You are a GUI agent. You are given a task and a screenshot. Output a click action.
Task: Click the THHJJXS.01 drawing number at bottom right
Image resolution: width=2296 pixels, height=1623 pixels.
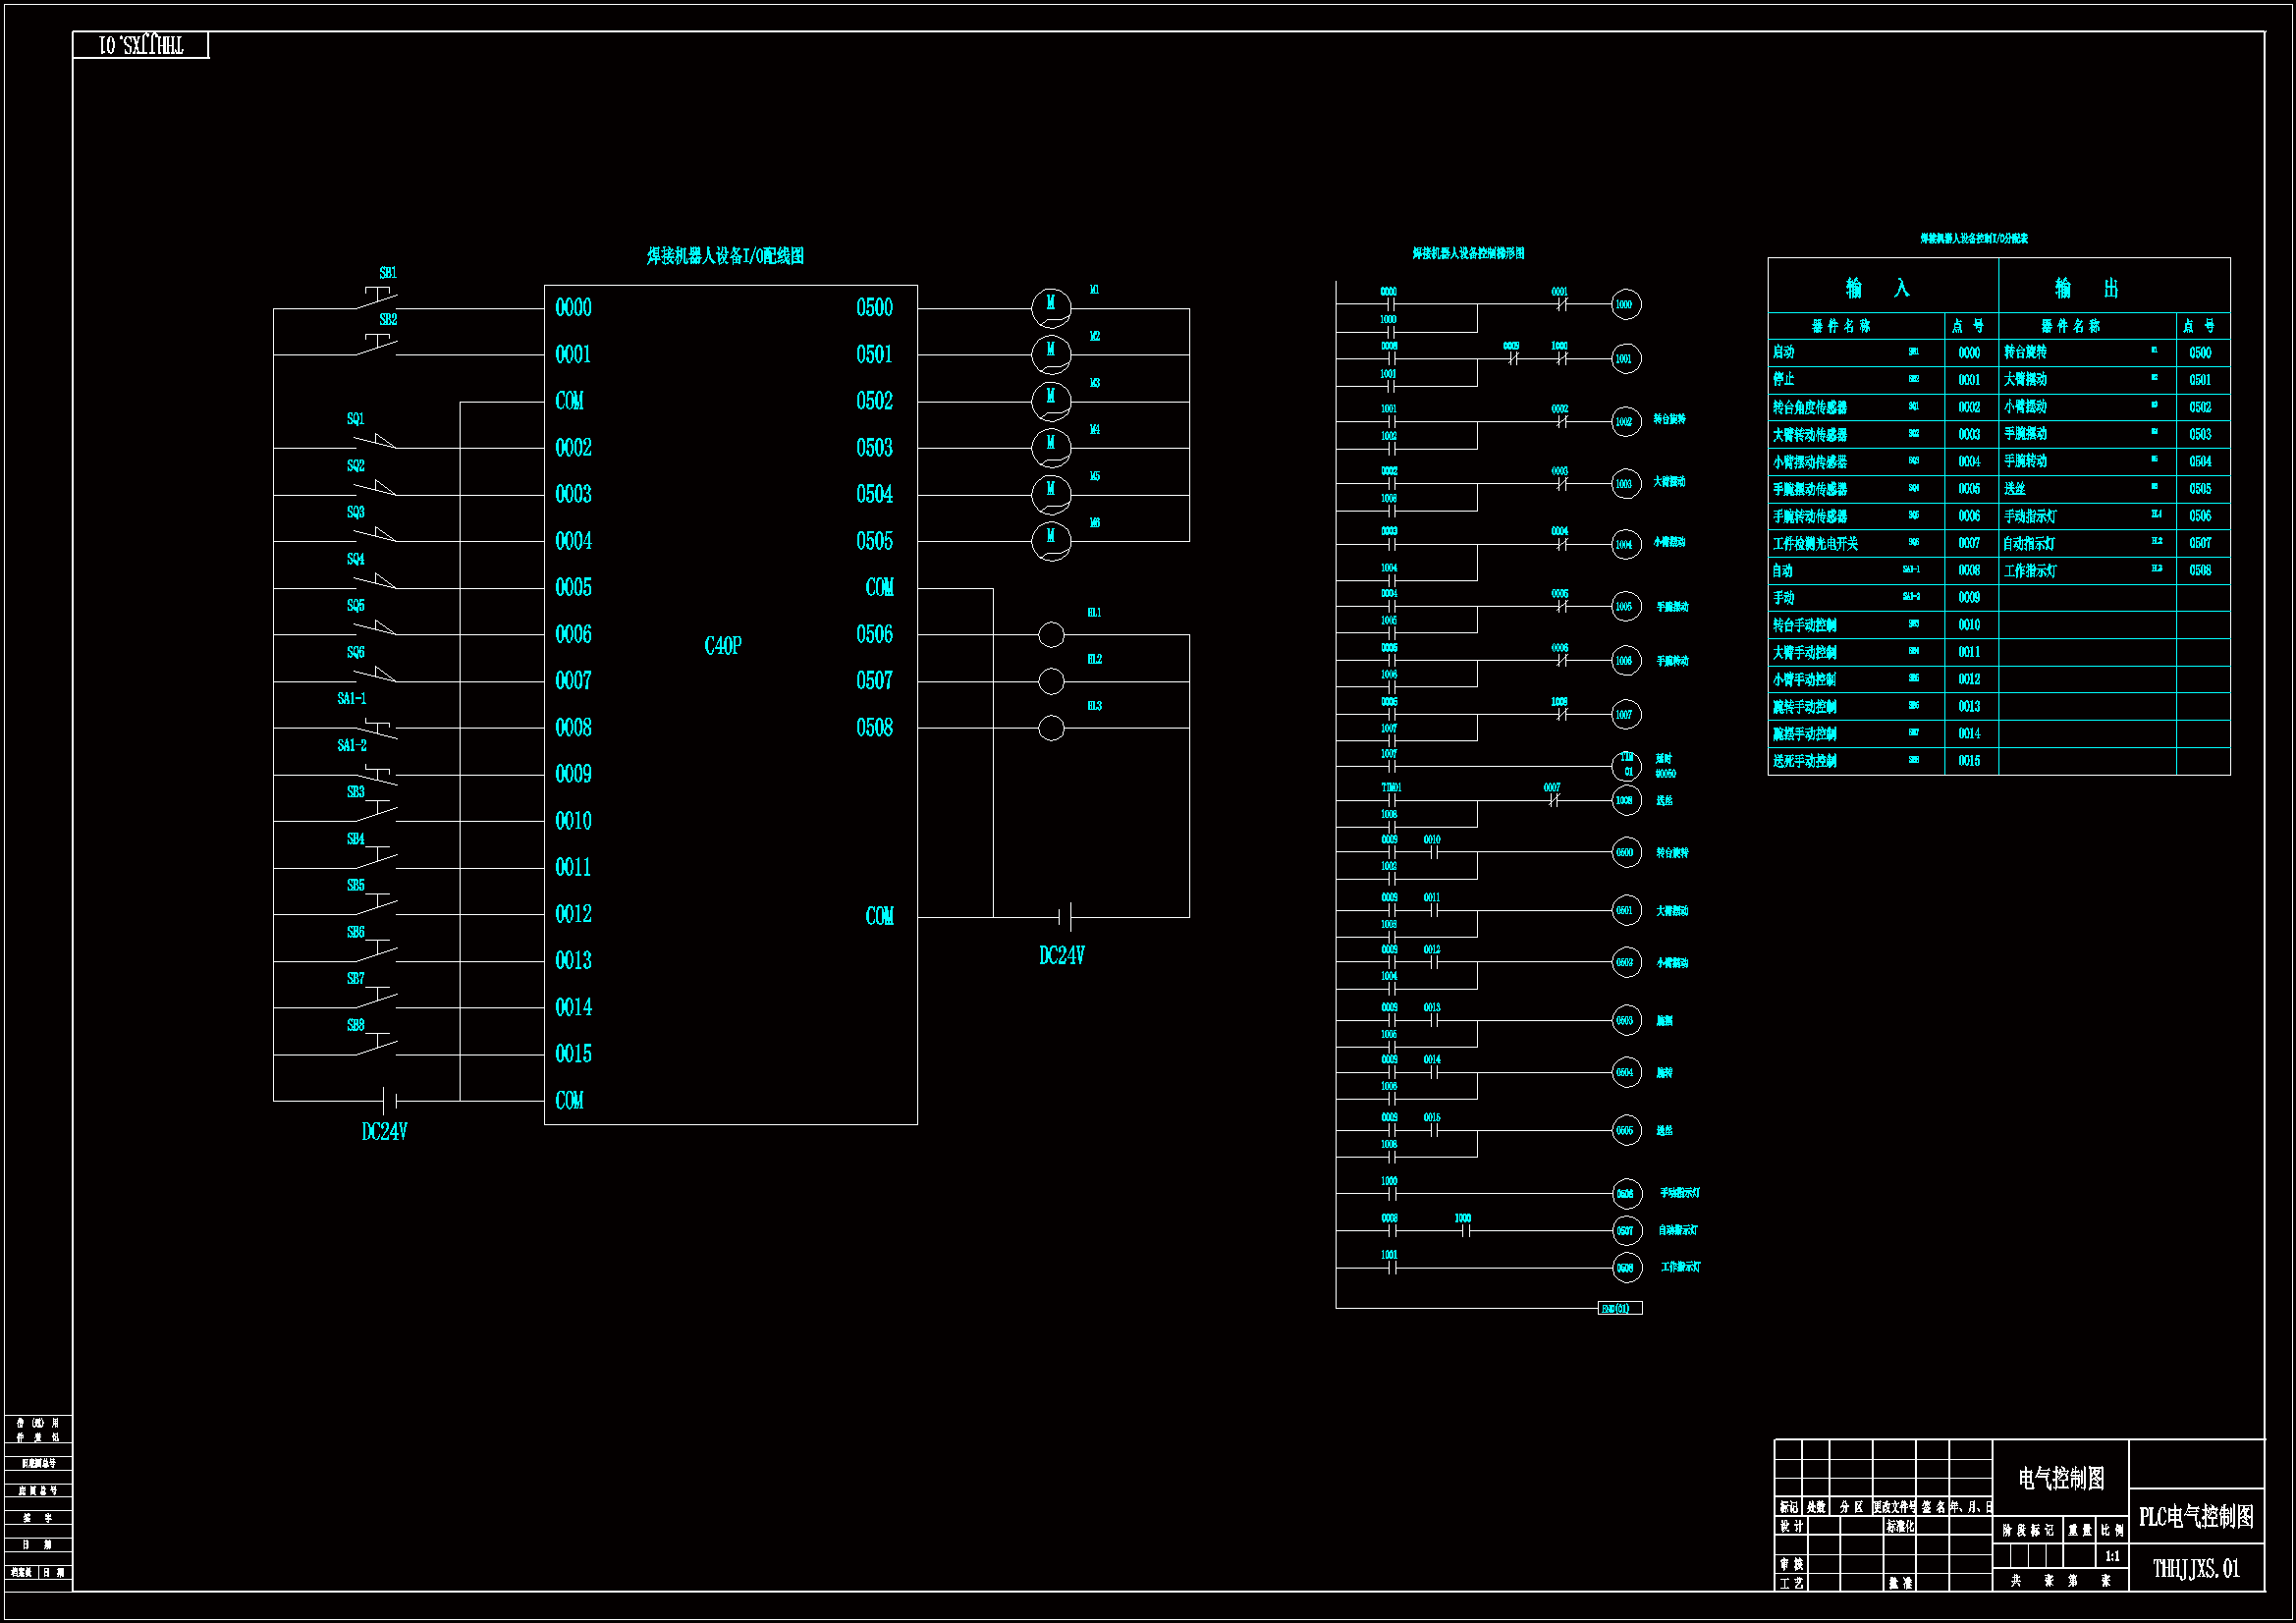click(2196, 1569)
